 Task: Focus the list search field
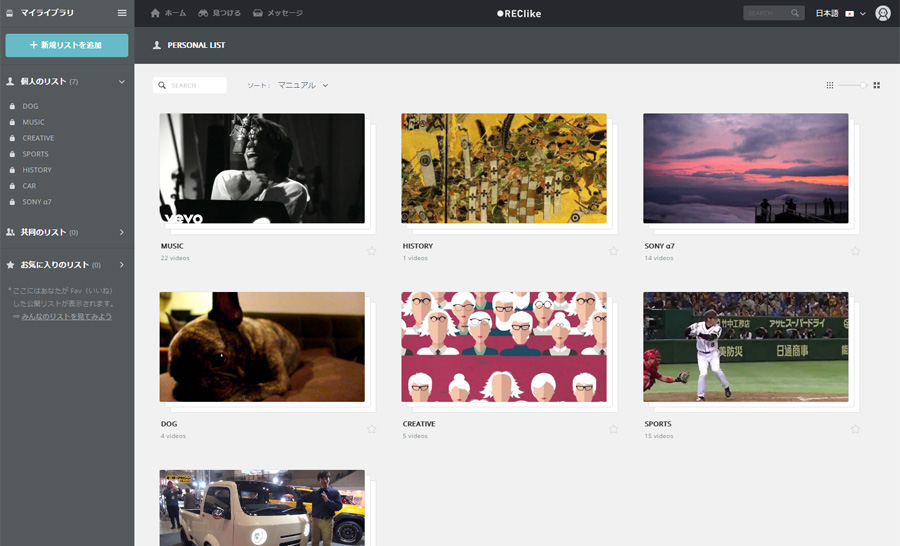coord(189,85)
